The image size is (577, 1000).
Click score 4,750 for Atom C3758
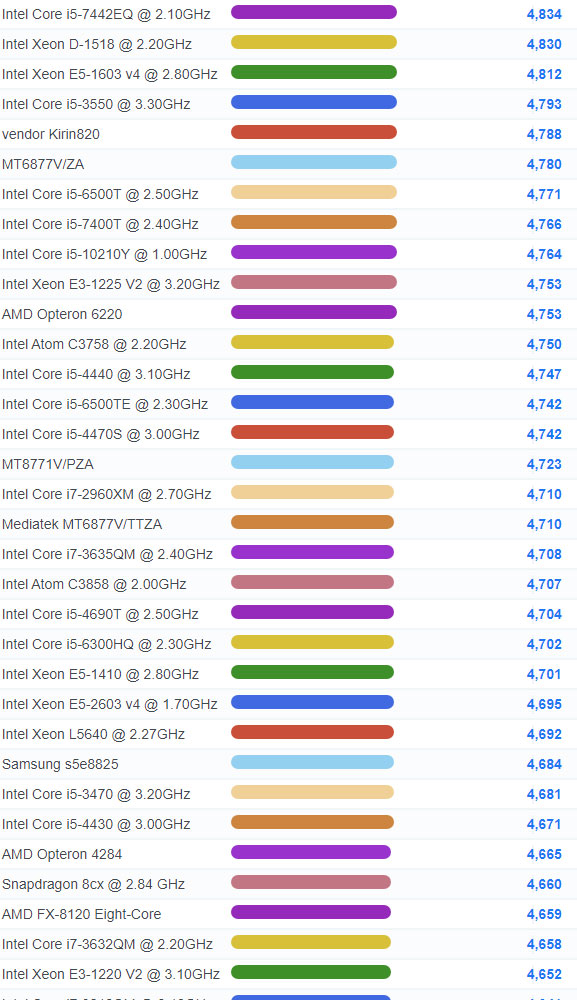(544, 344)
